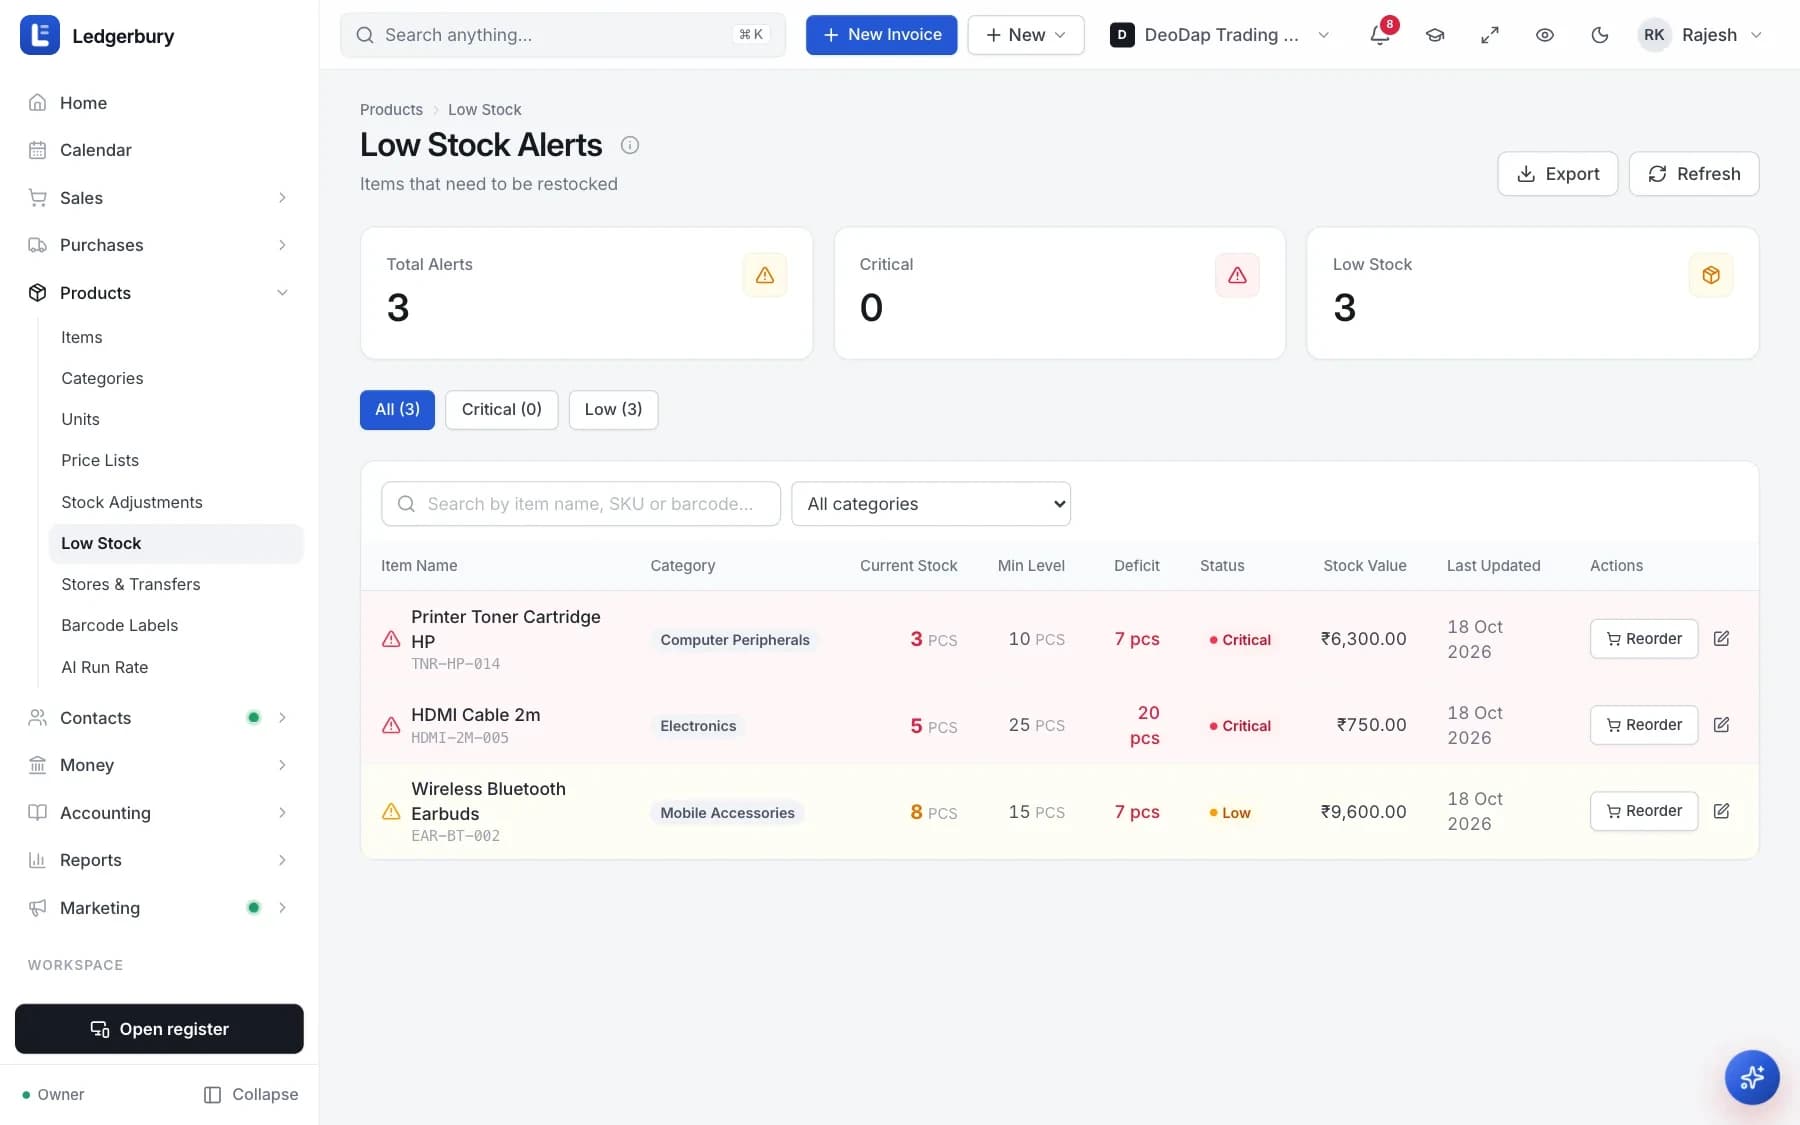The height and width of the screenshot is (1125, 1800).
Task: Edit the HDMI Cable 2m row
Action: [x=1721, y=725]
